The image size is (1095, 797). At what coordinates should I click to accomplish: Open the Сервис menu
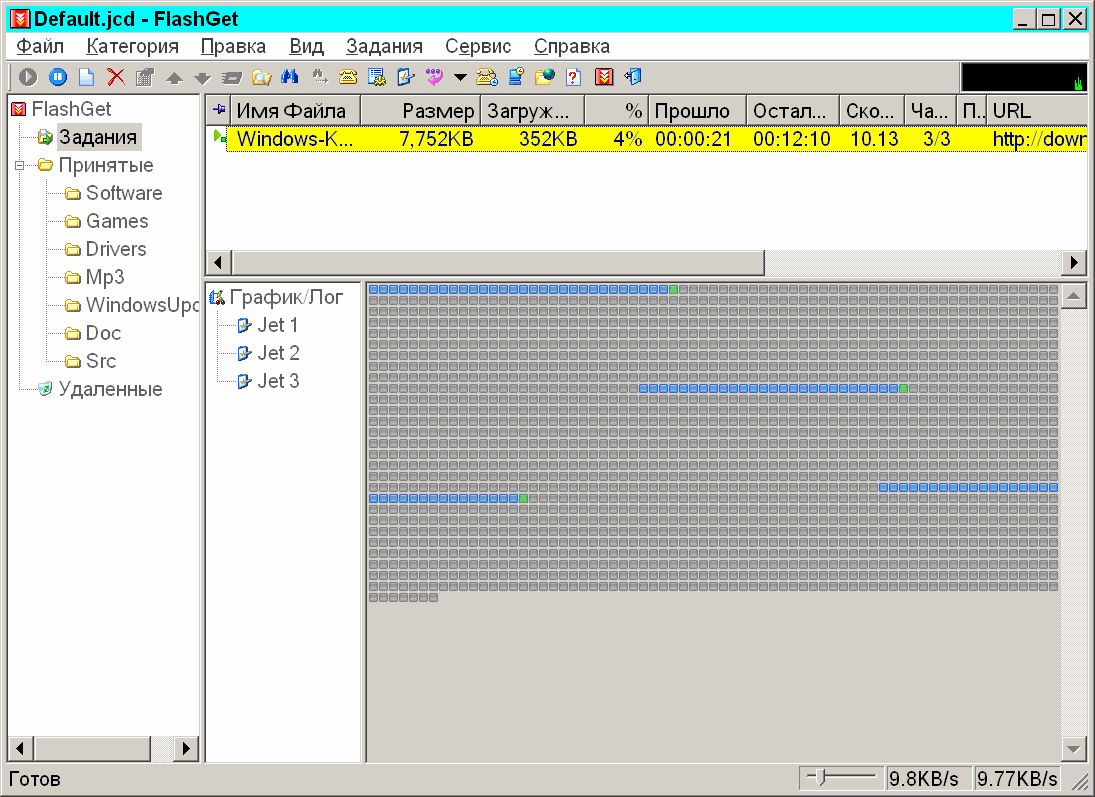click(478, 46)
